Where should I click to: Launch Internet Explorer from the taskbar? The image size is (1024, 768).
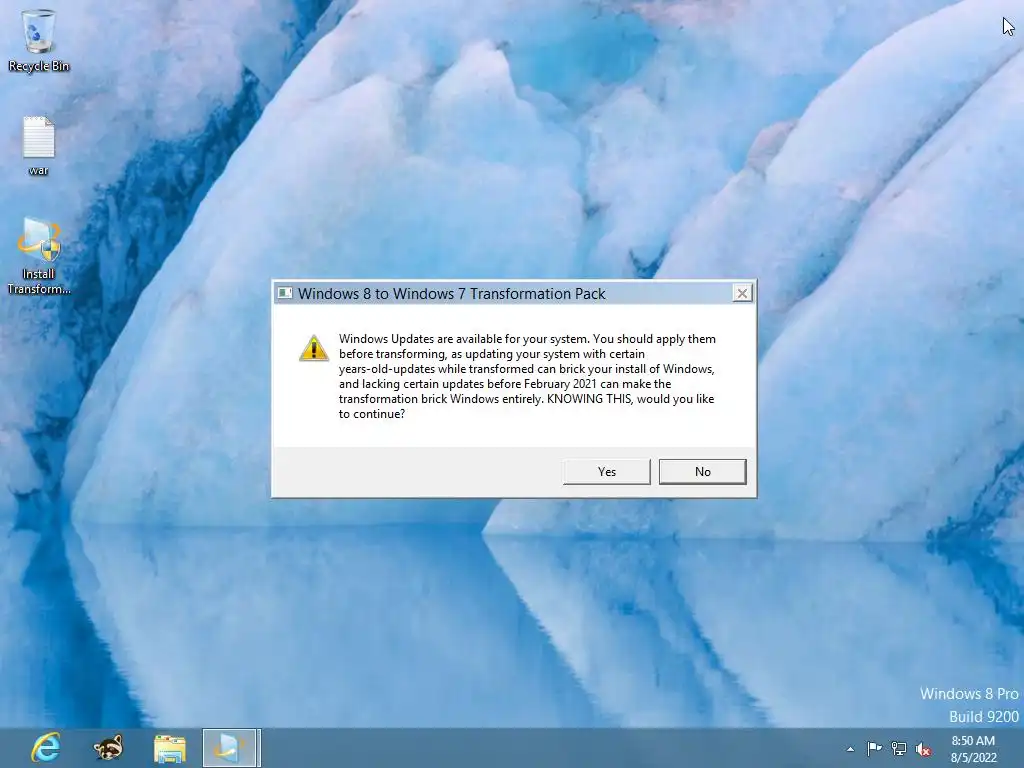pyautogui.click(x=46, y=748)
